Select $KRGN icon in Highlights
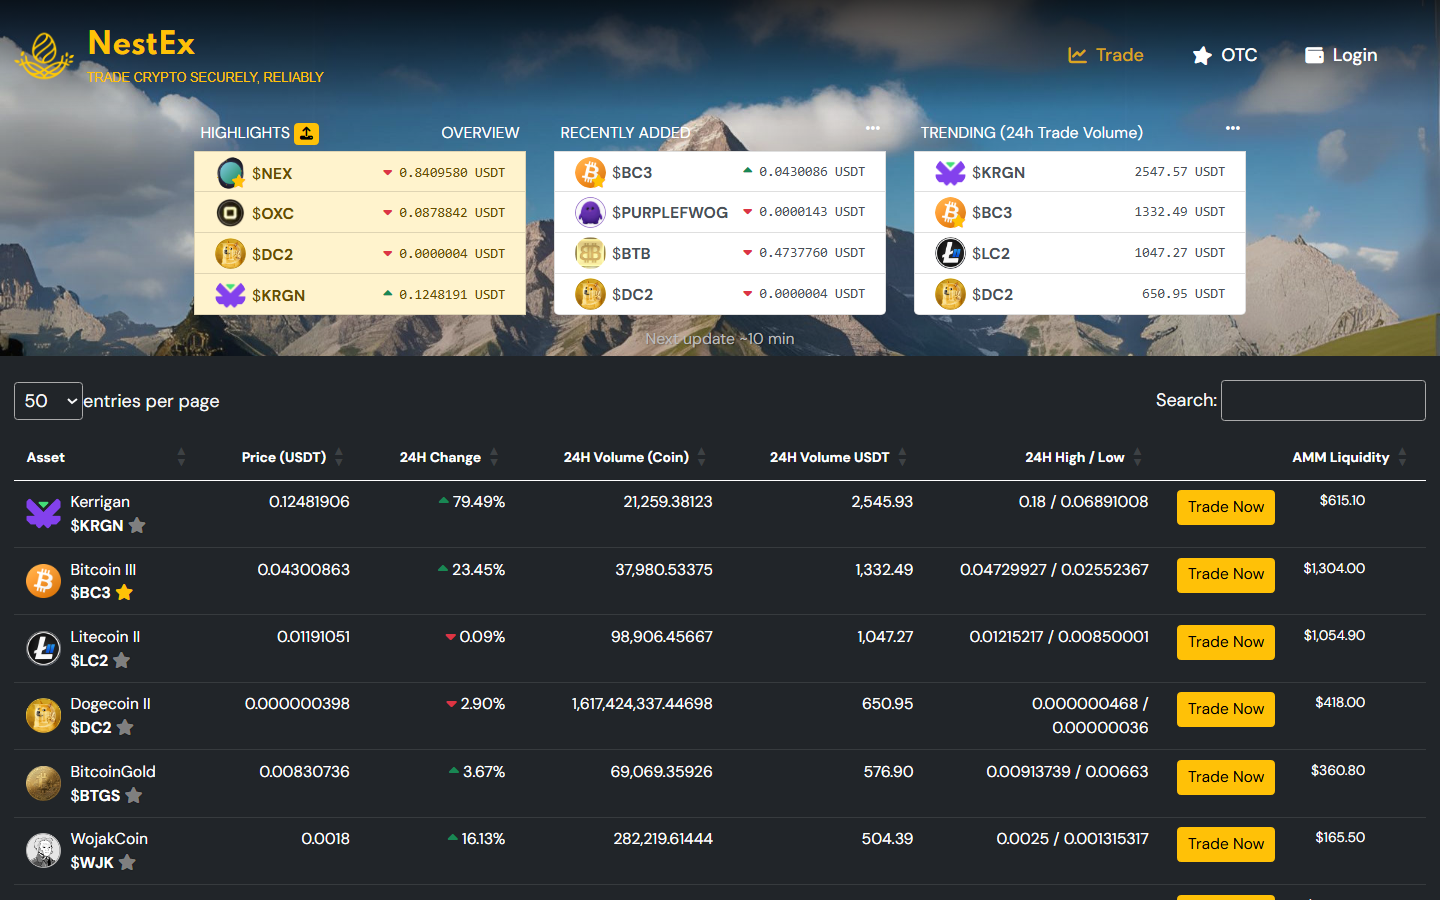Screen dimensions: 1440x900 (x=231, y=295)
